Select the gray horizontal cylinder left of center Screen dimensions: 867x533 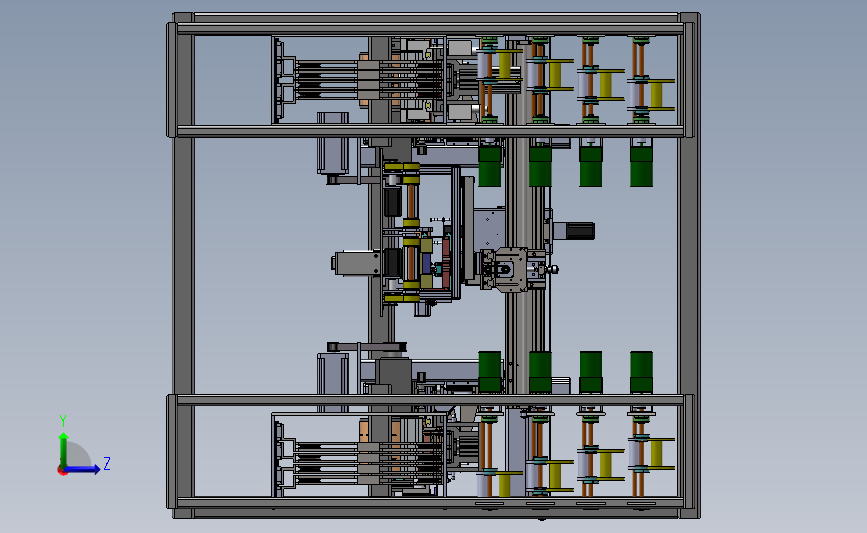click(x=356, y=263)
